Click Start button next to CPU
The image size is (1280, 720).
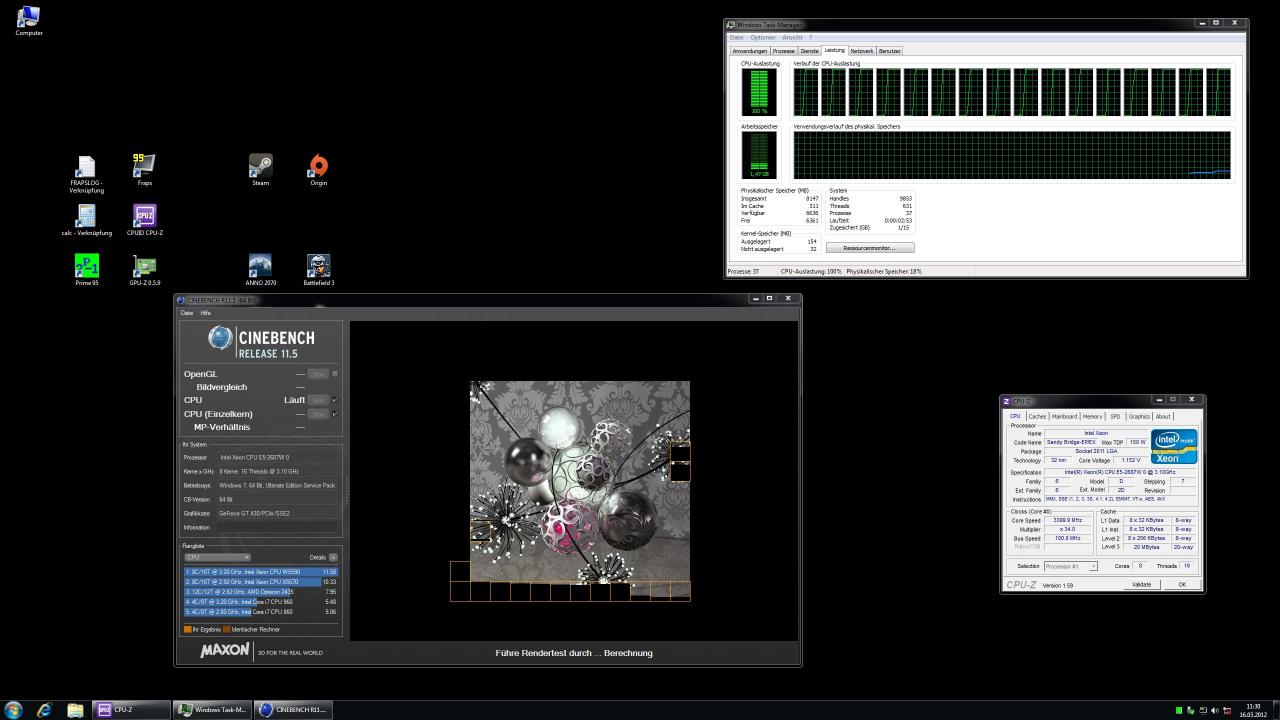tap(317, 400)
